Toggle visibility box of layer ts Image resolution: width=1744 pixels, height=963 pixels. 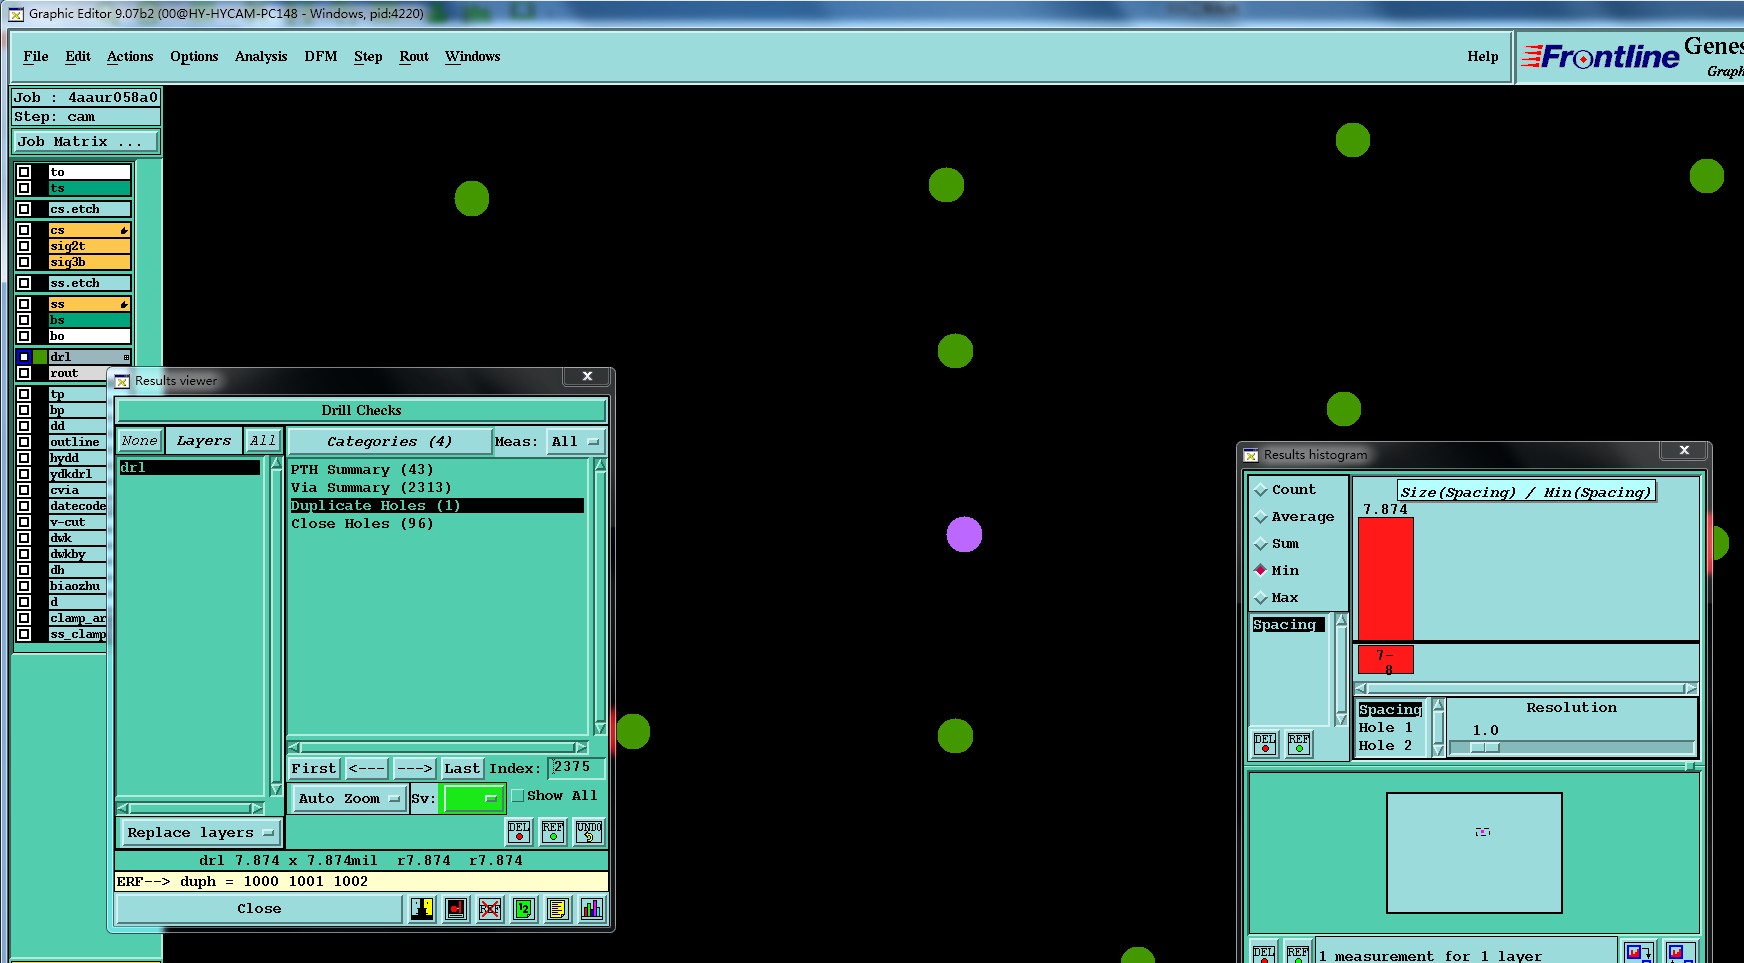click(24, 188)
